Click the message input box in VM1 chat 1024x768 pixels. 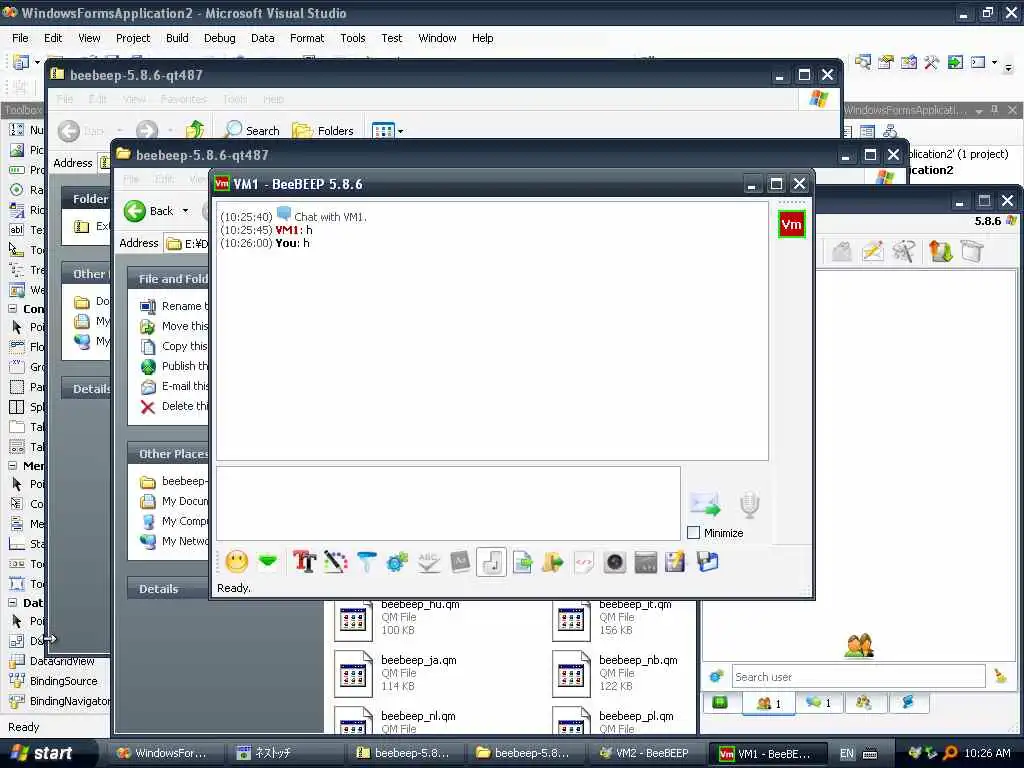[448, 504]
